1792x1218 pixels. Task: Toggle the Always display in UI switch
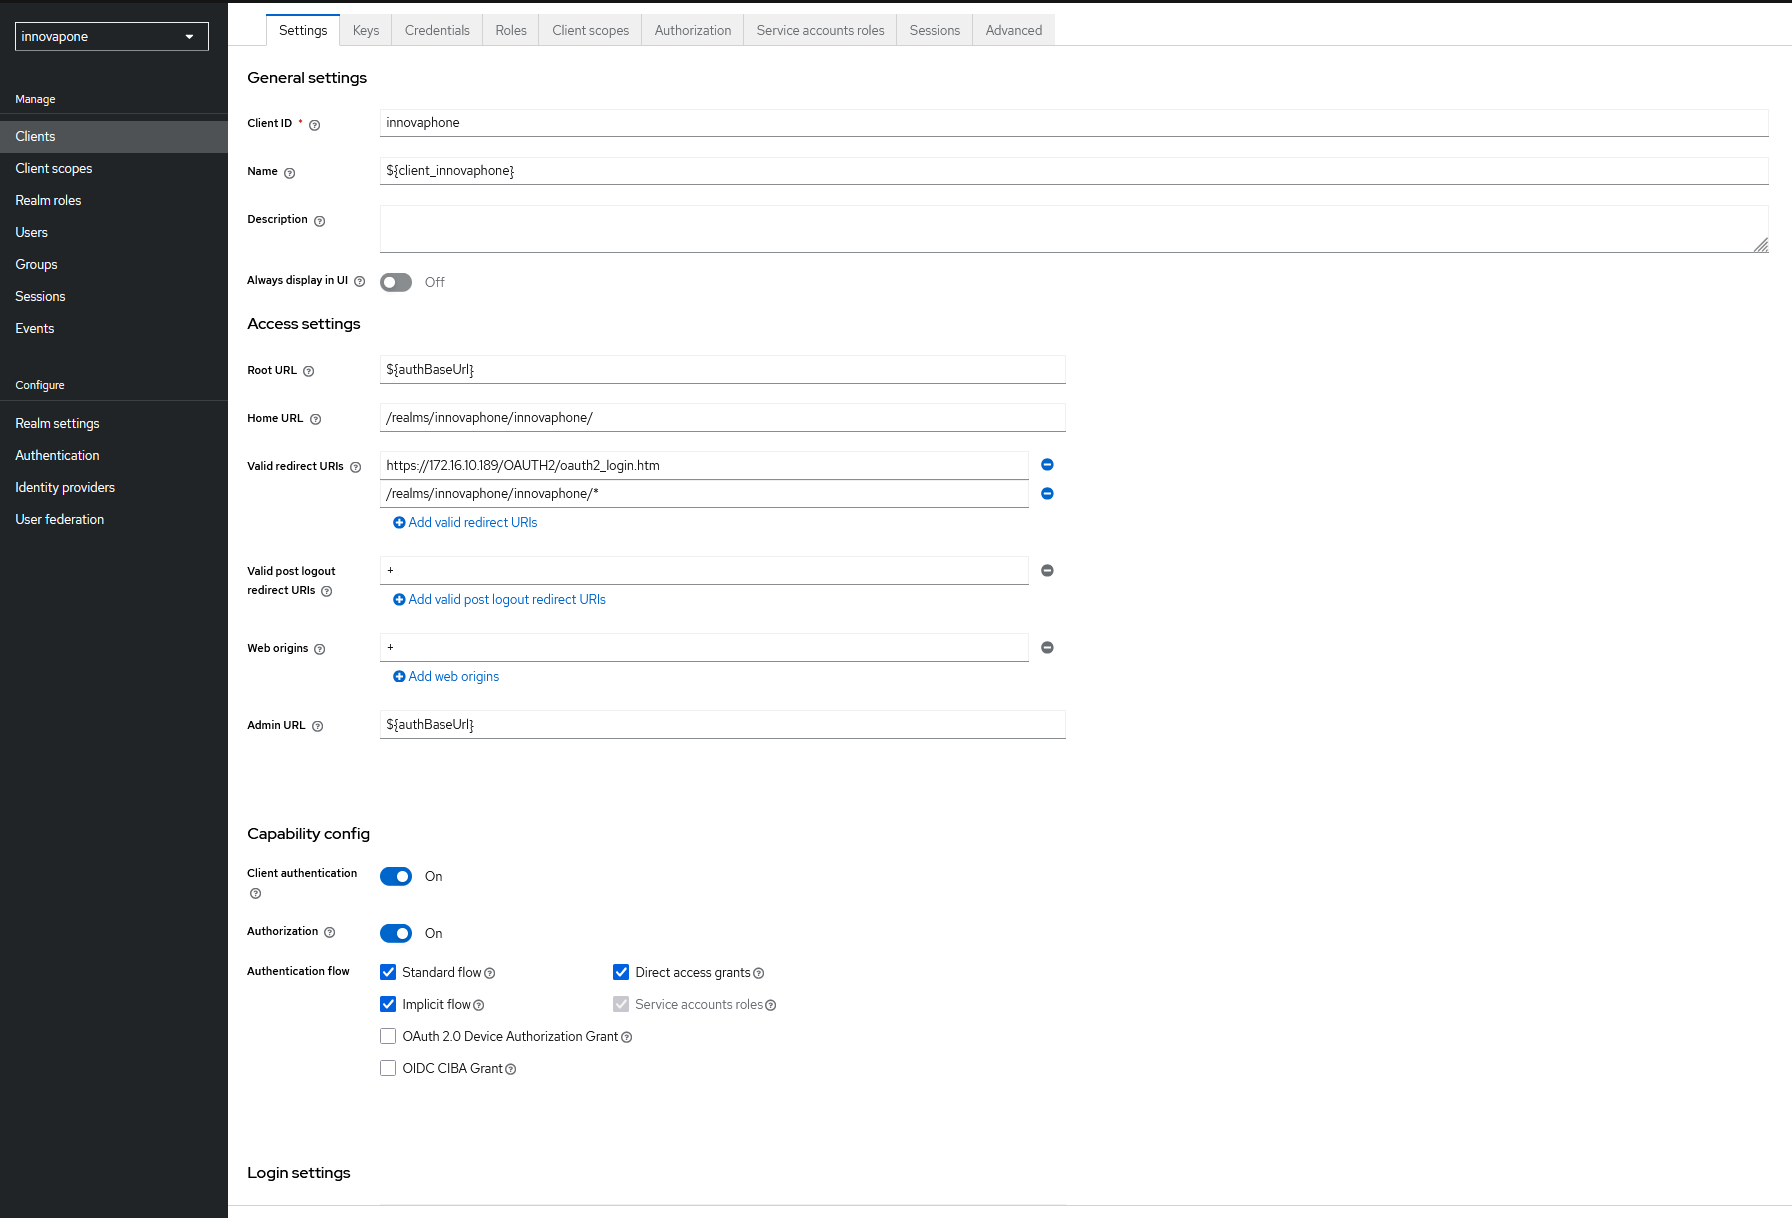click(x=396, y=283)
